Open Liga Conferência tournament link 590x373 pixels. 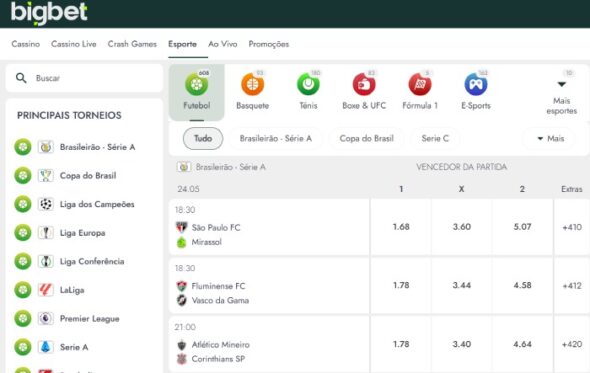coord(92,261)
